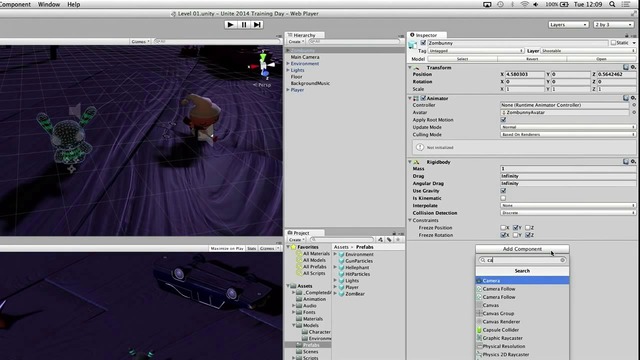Click Maximize on Play button

pyautogui.click(x=227, y=248)
